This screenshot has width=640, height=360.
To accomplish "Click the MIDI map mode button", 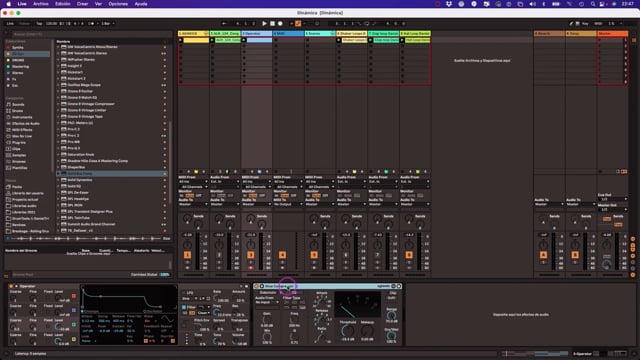I will point(598,24).
